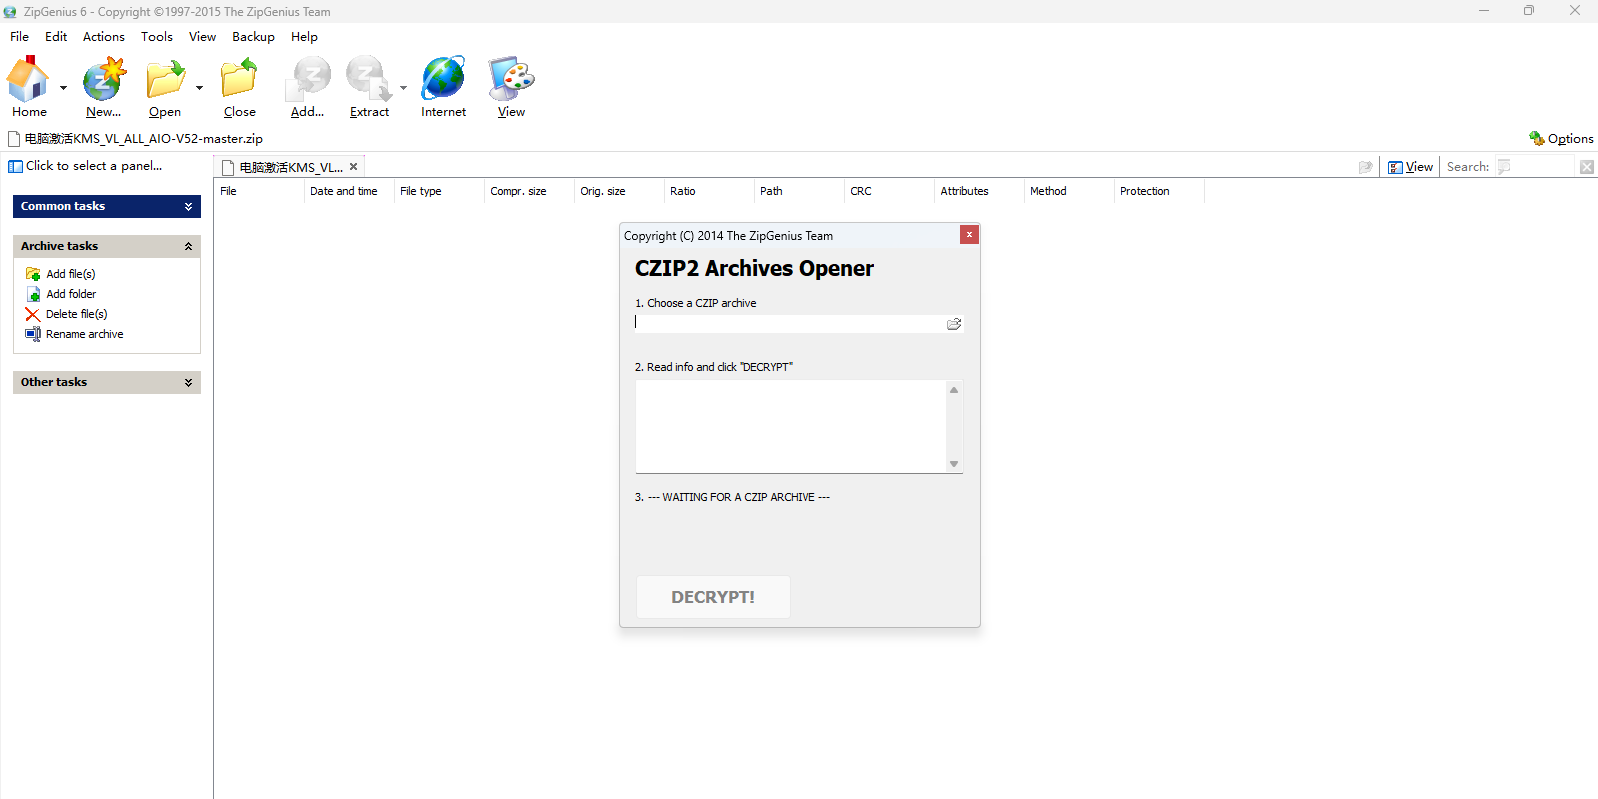
Task: Click the Open folder toolbar icon
Action: point(165,80)
